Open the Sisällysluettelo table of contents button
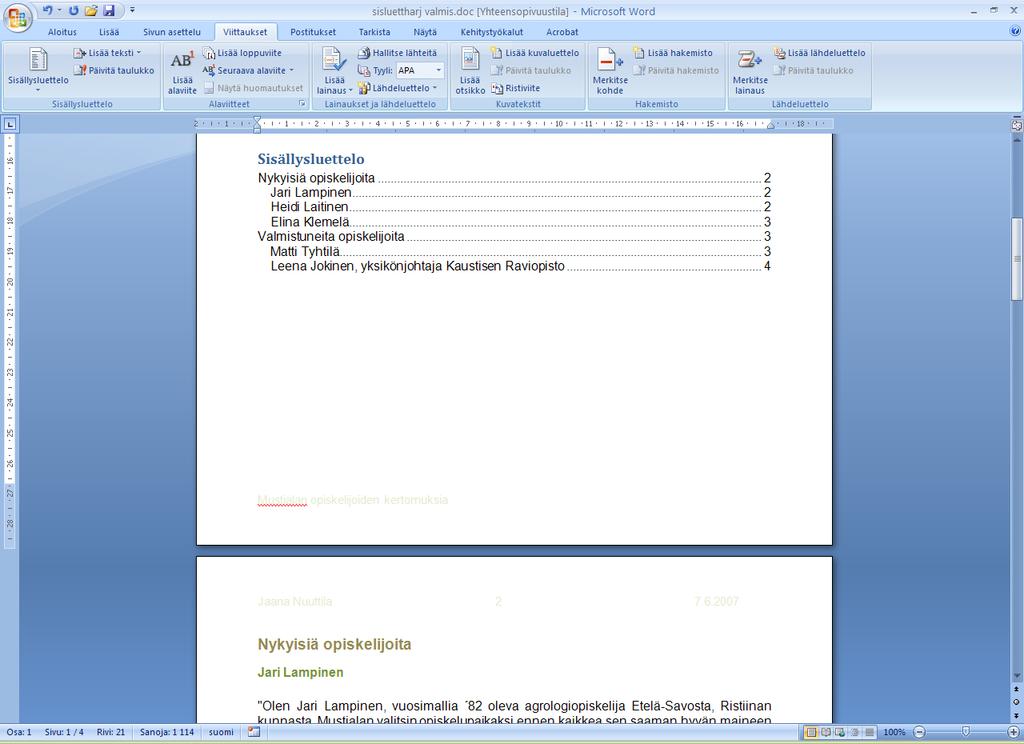 point(38,69)
